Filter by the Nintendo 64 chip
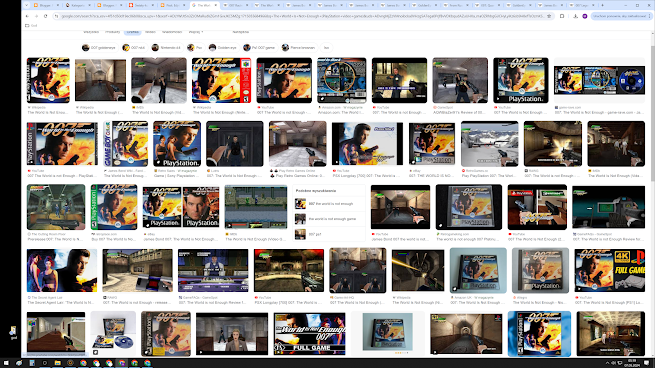This screenshot has height=368, width=655. coord(166,48)
